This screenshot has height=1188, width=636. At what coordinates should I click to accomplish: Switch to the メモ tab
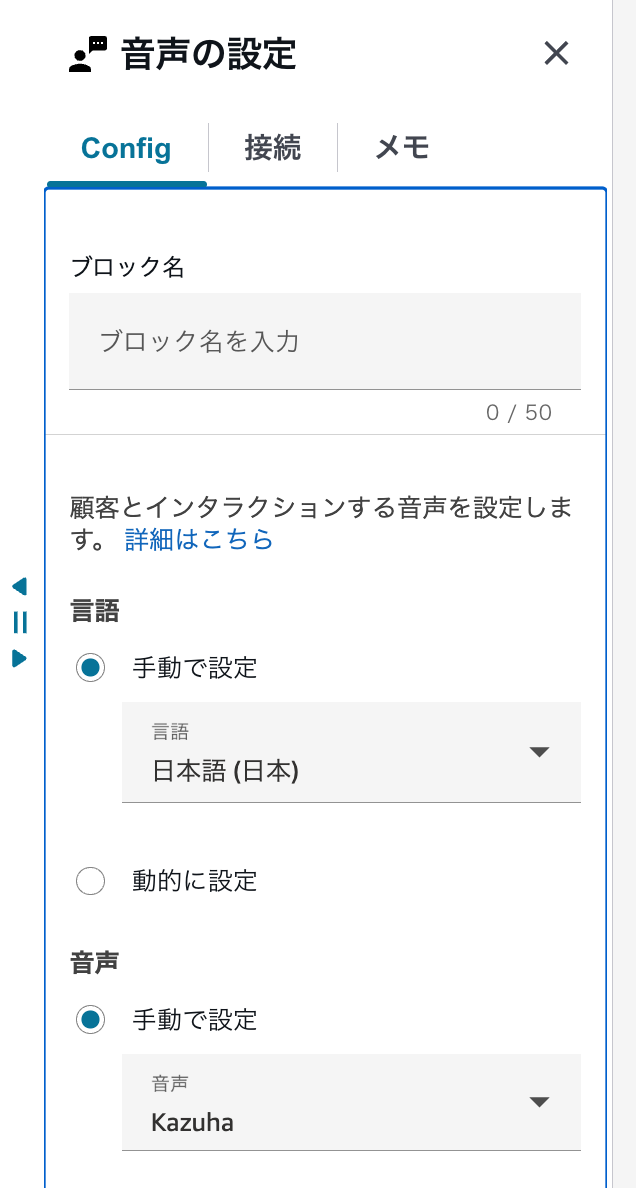[x=400, y=147]
